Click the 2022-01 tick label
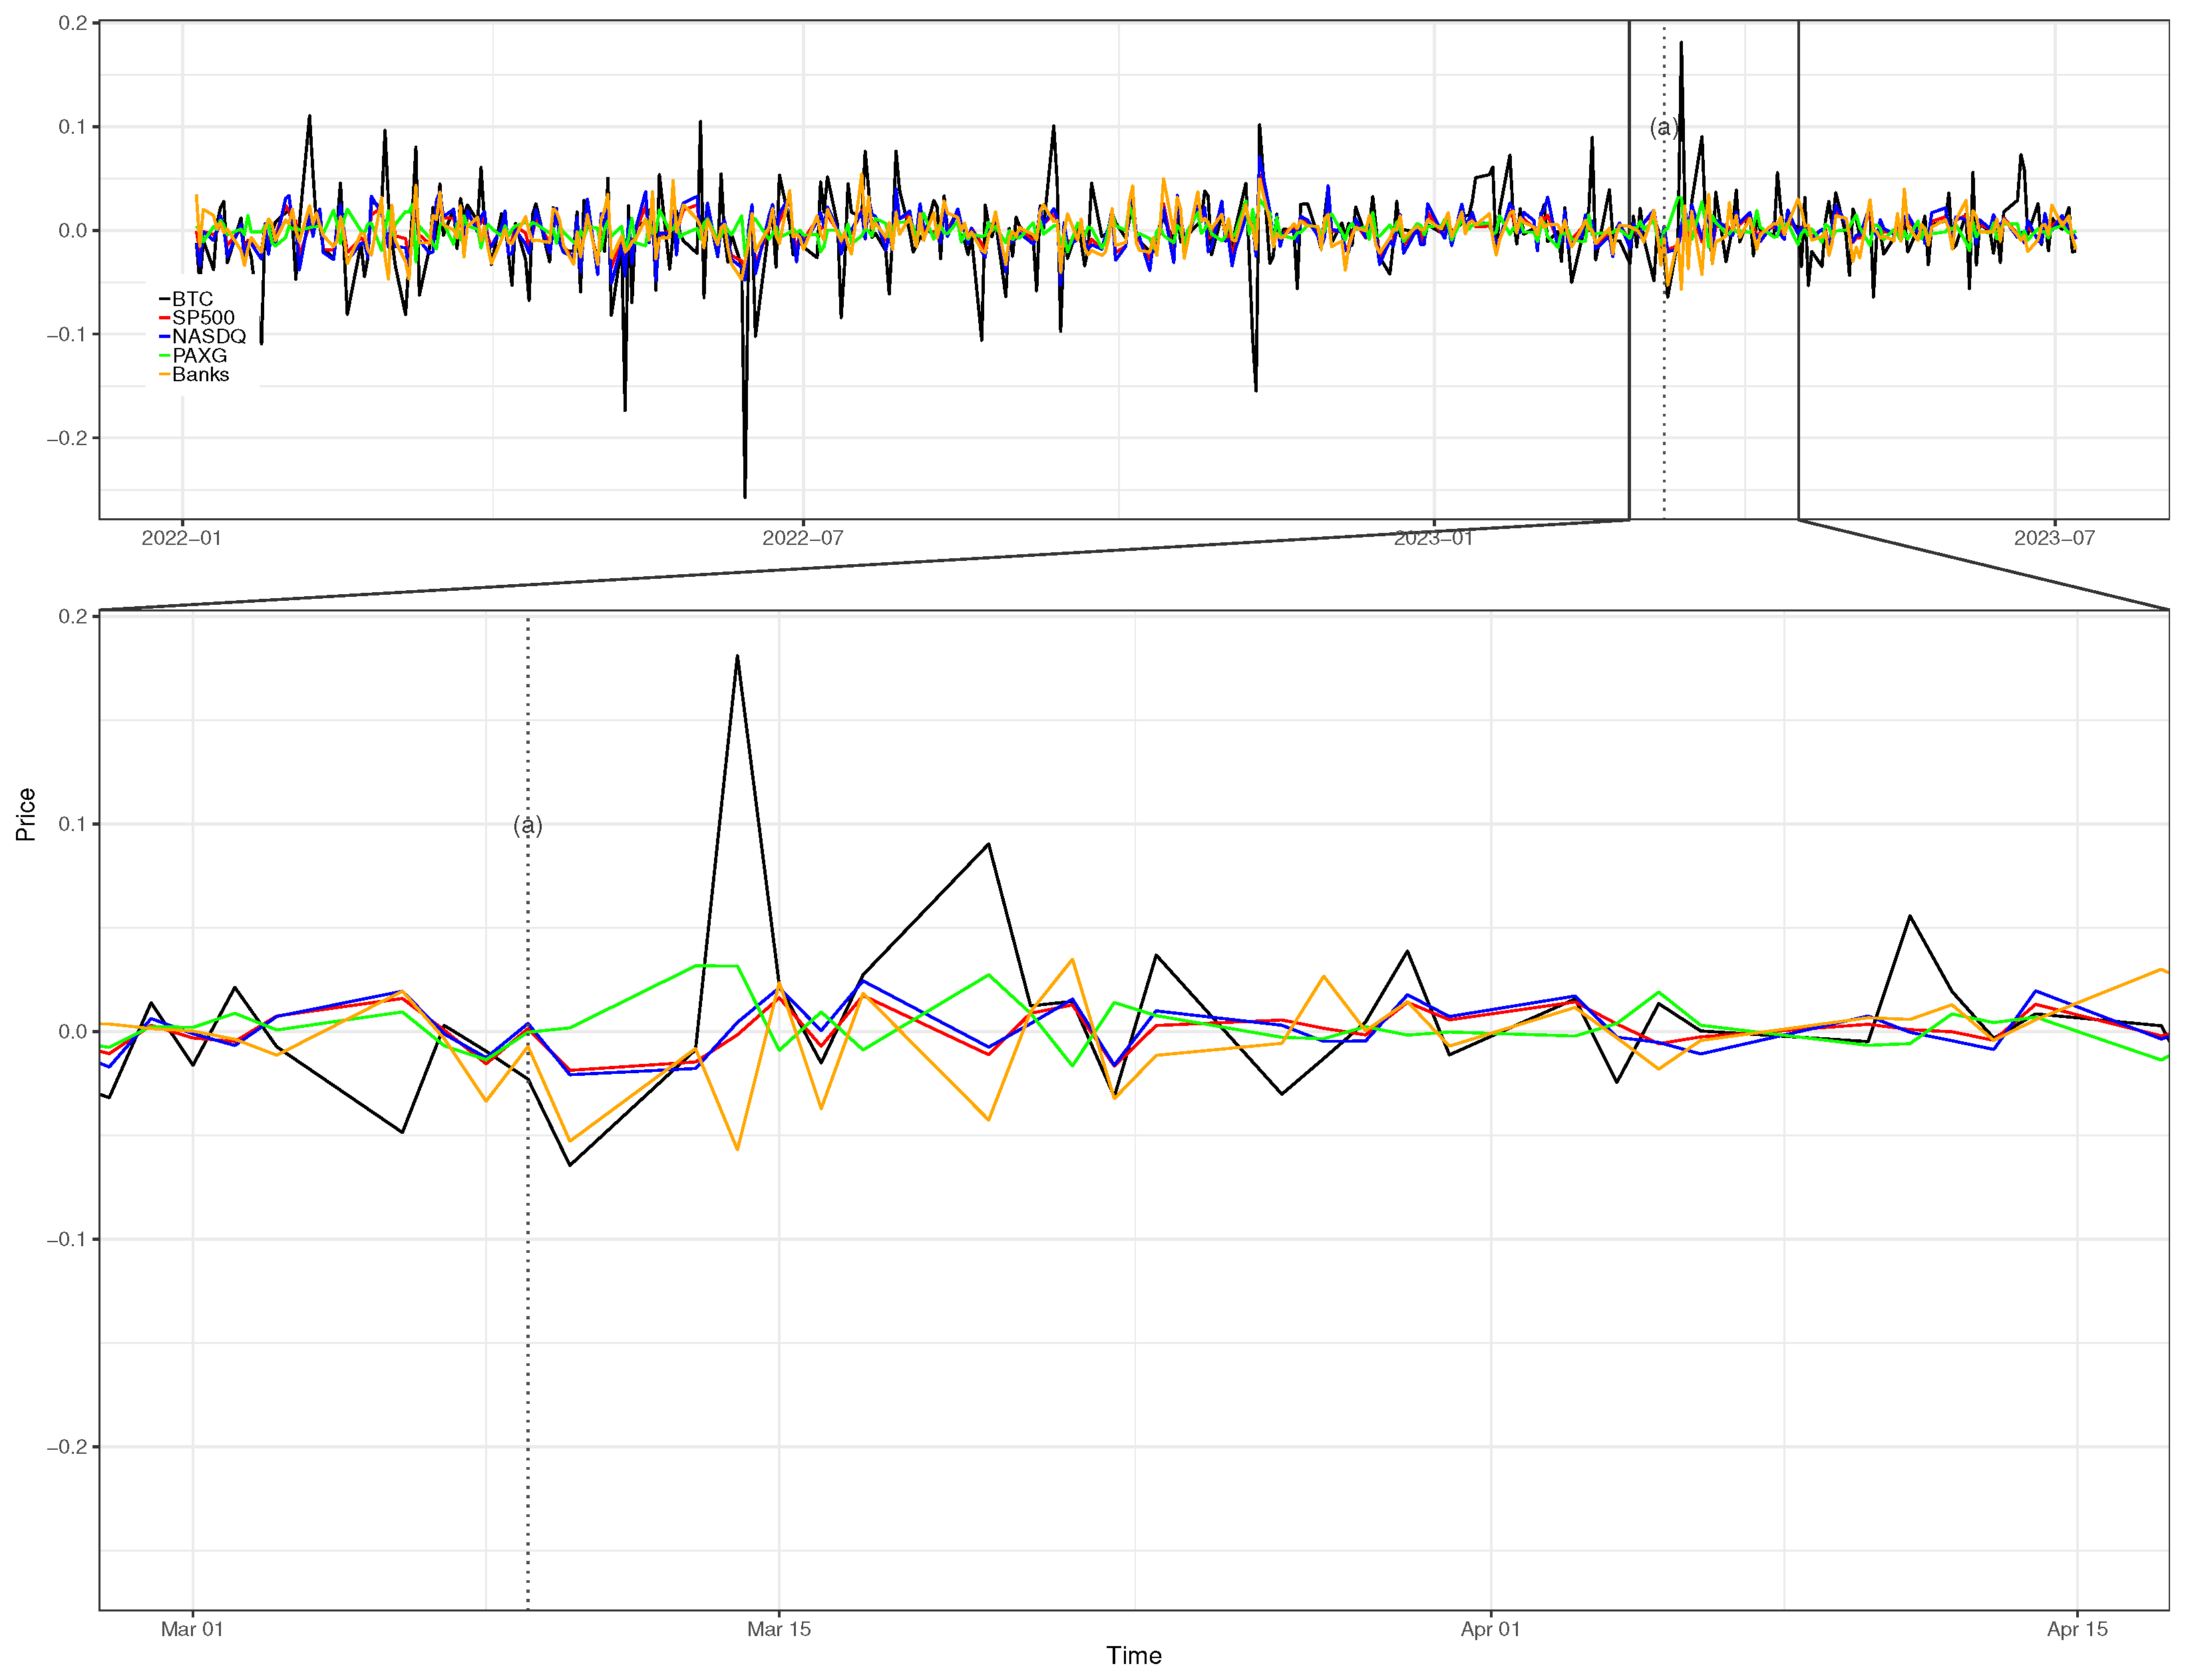The image size is (2188, 1680). 181,538
